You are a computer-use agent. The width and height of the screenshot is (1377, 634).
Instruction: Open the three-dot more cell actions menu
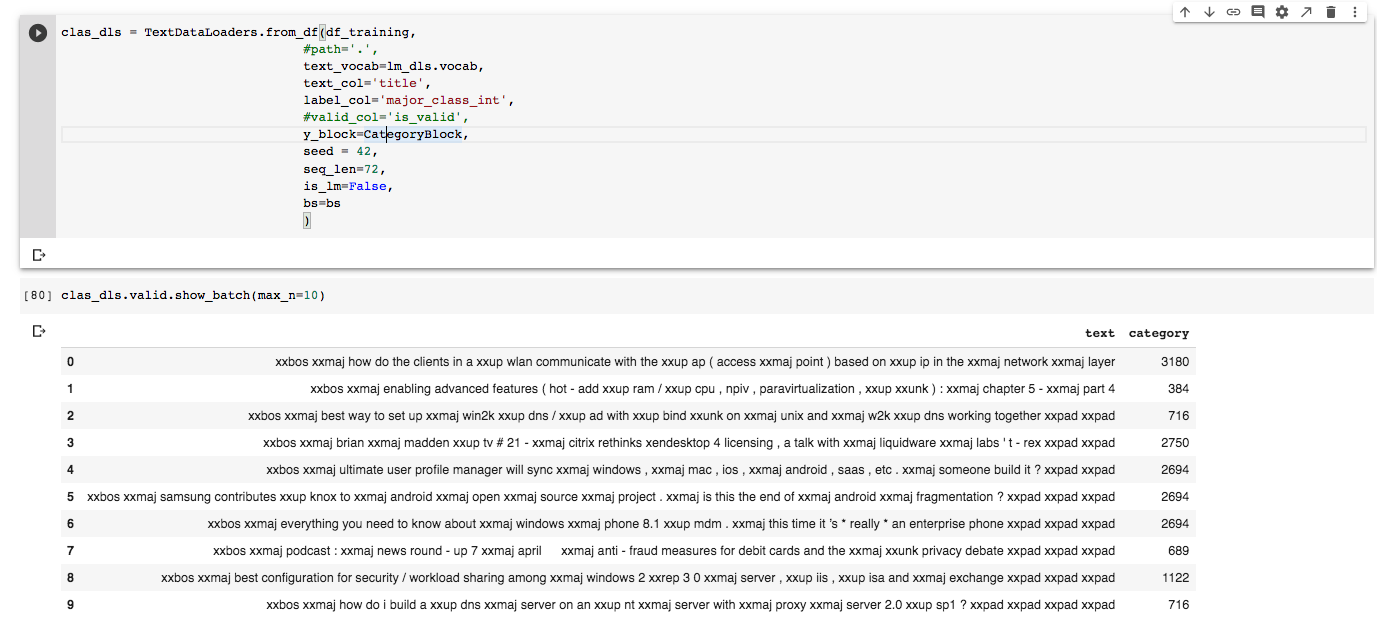point(1355,12)
